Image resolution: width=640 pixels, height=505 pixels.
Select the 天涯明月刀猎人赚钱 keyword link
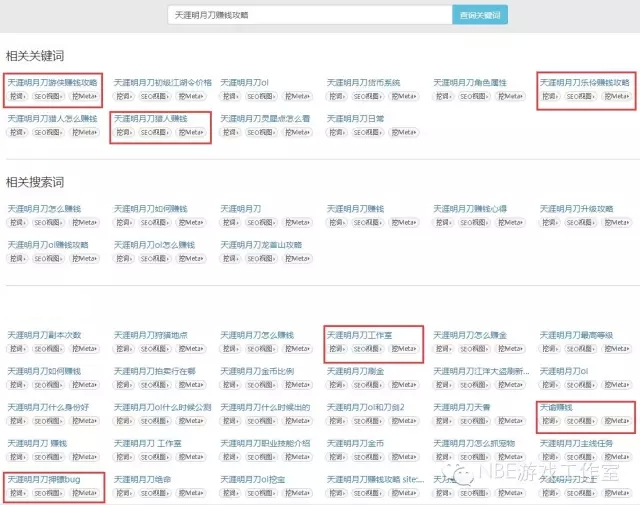pyautogui.click(x=150, y=118)
